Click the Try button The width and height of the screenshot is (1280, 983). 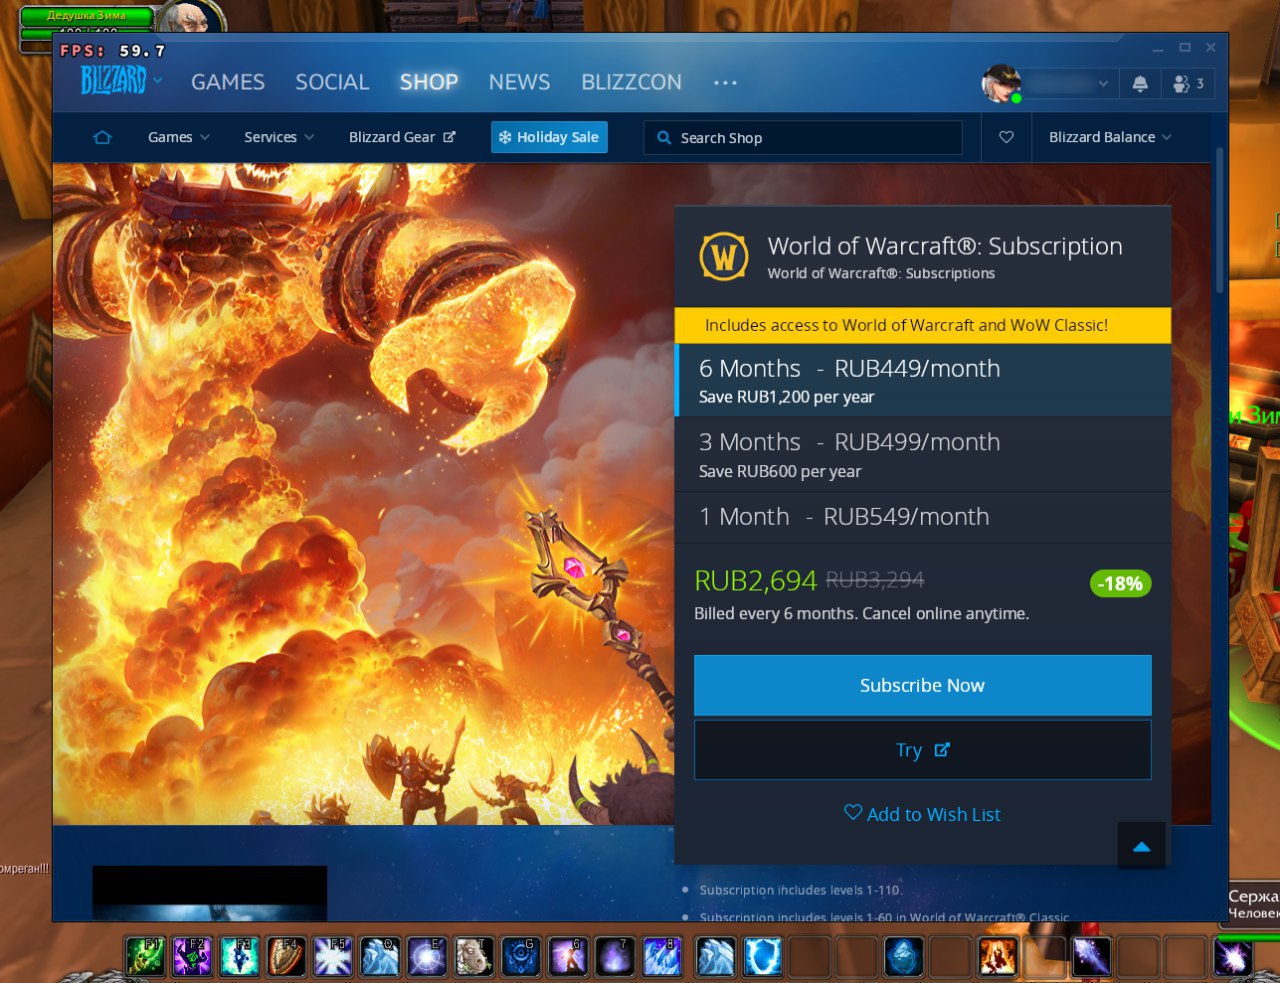pyautogui.click(x=923, y=750)
